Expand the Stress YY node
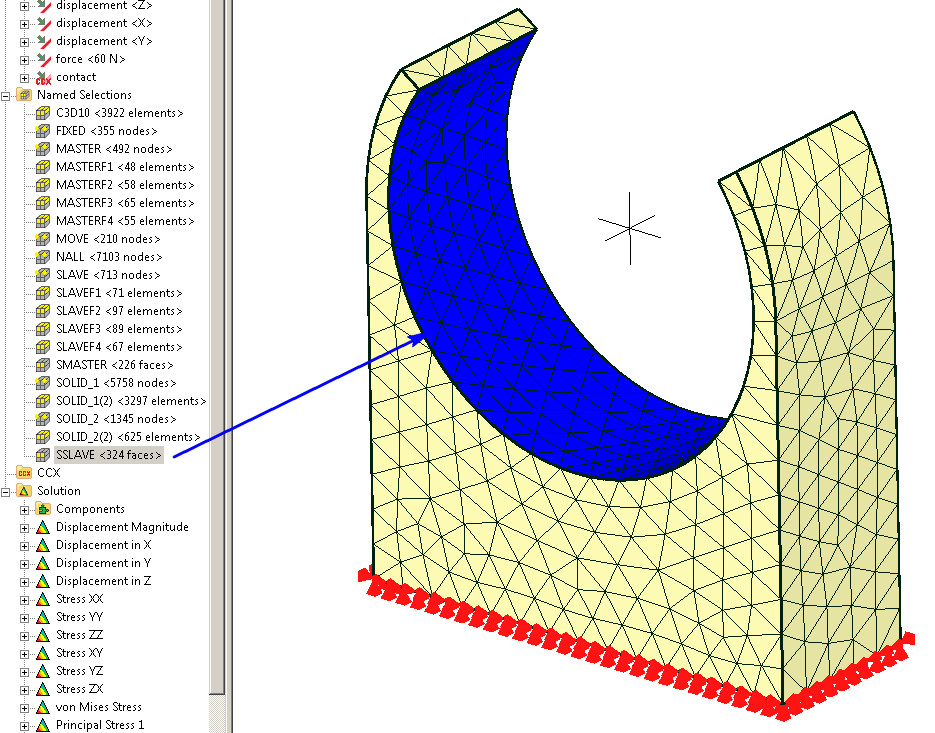The image size is (935, 733). 24,618
